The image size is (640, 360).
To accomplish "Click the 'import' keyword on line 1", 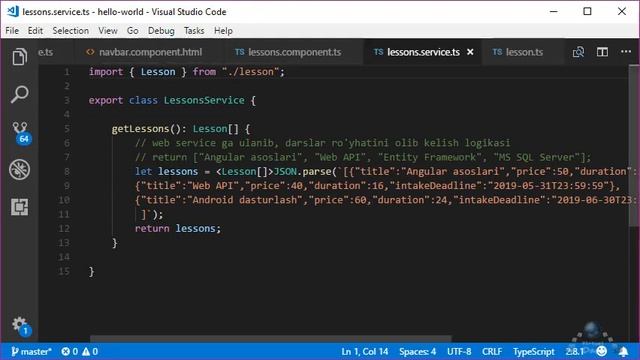I will [106, 72].
